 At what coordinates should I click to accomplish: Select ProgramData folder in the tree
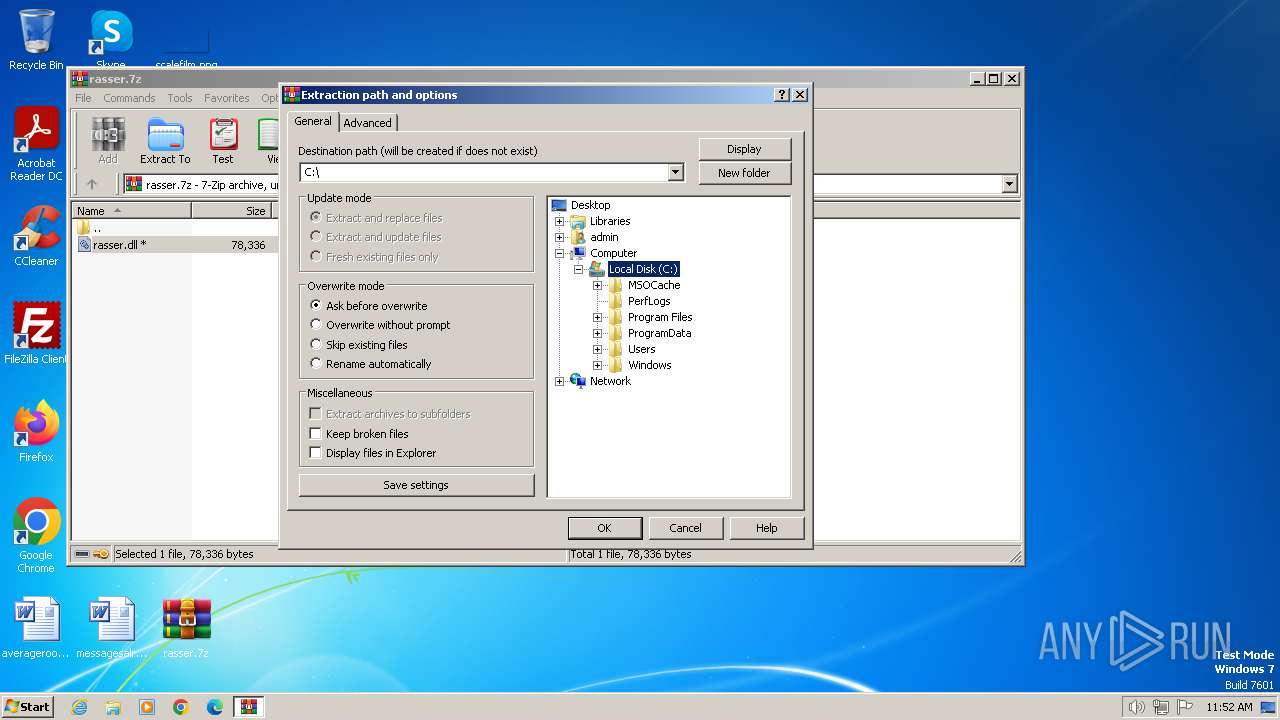coord(659,333)
